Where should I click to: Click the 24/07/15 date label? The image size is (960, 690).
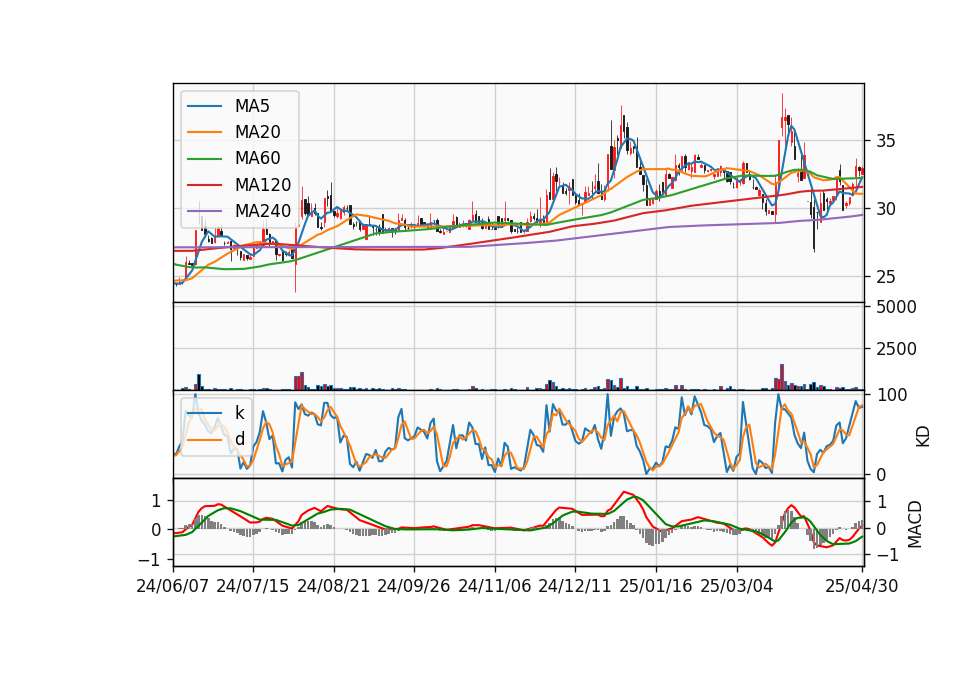tap(252, 587)
